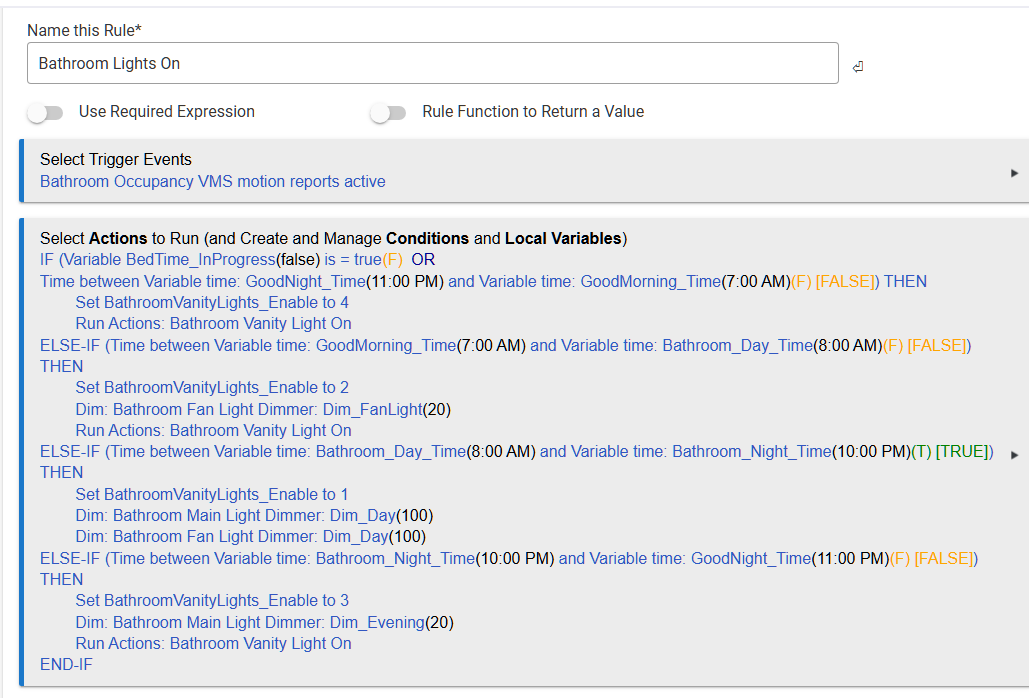Click the Select Trigger Events heading
Screen dimensions: 1029x698
coord(115,159)
